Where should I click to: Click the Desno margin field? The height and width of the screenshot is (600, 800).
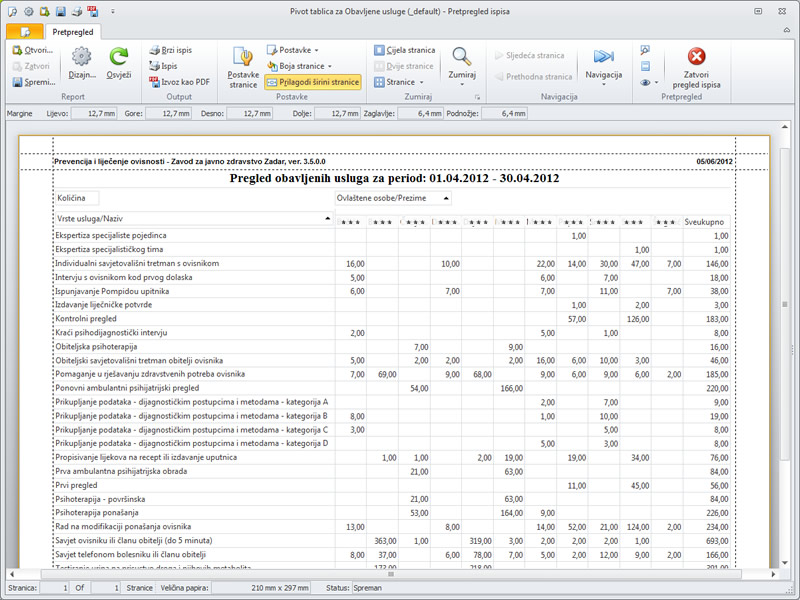(x=249, y=113)
